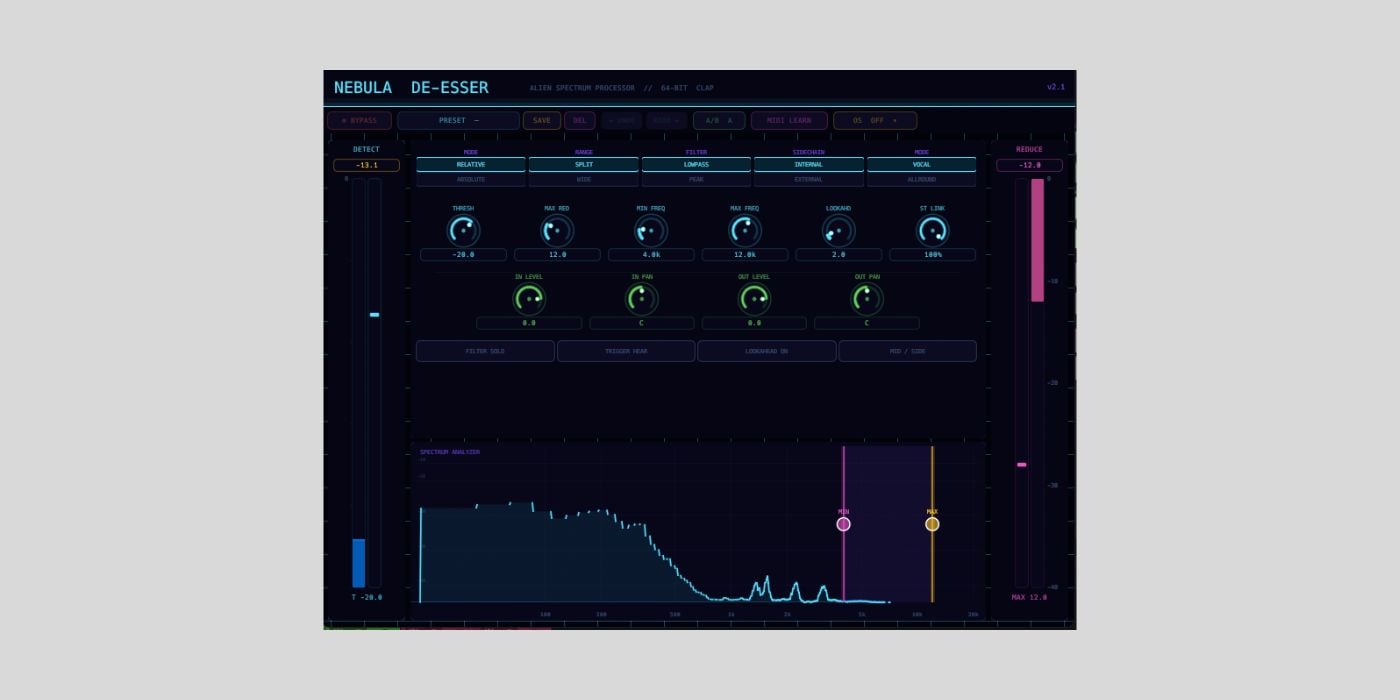Click the MAX RED knob
The width and height of the screenshot is (1400, 700).
tap(557, 231)
